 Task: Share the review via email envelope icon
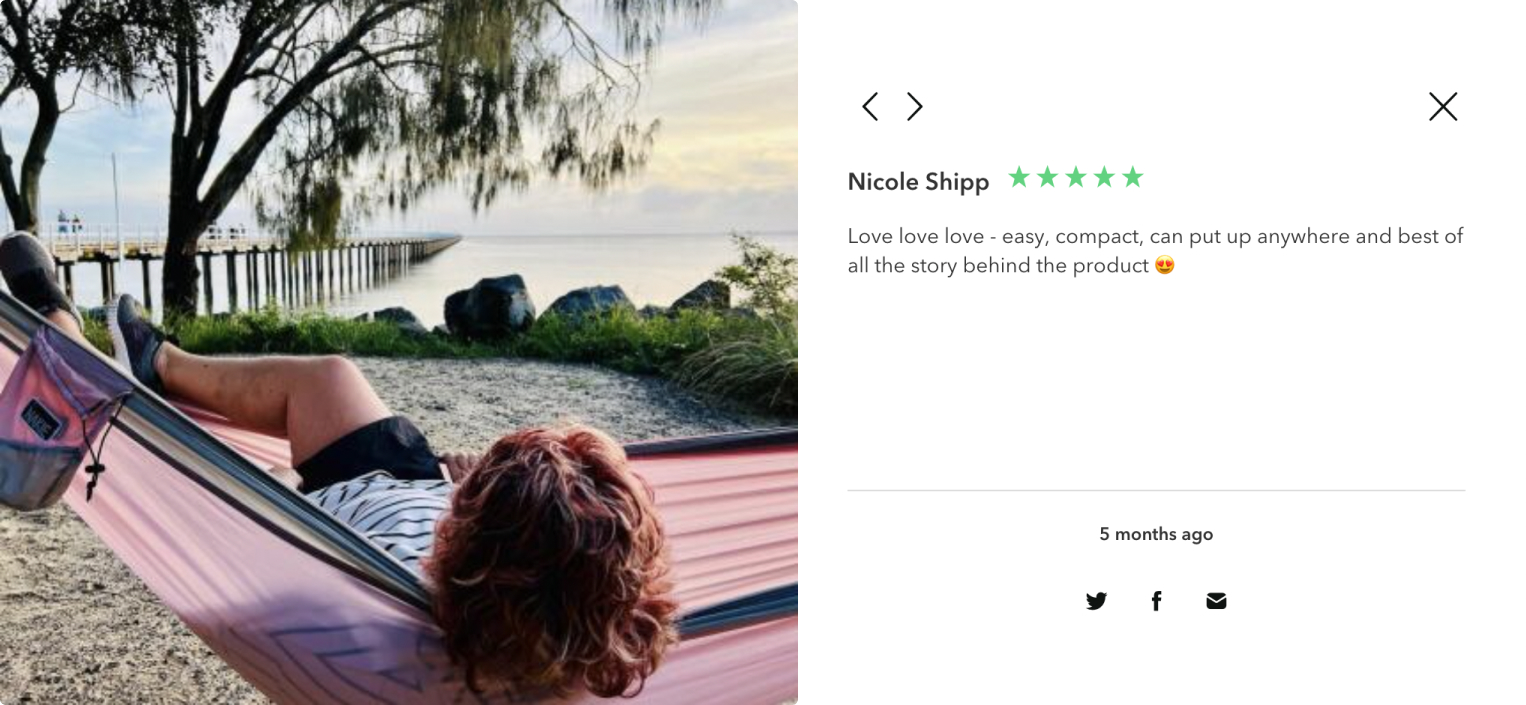[x=1216, y=601]
